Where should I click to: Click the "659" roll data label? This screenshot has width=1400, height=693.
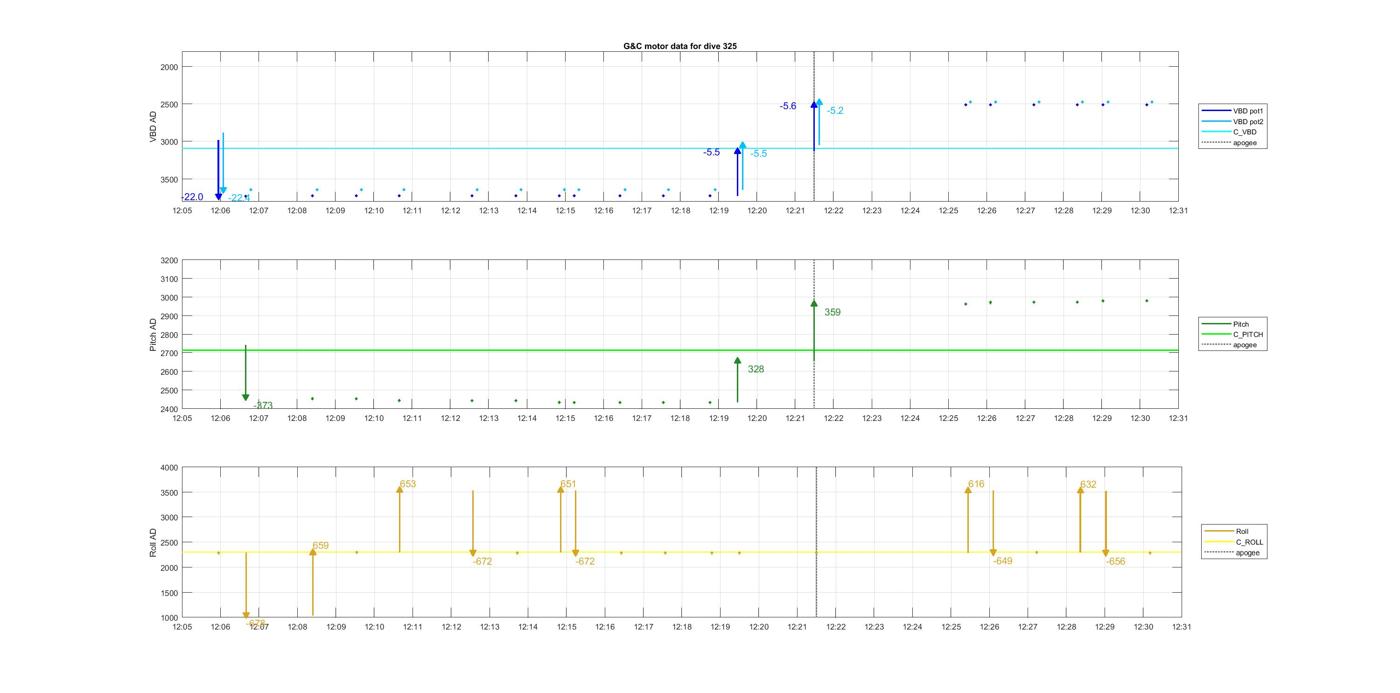(x=320, y=546)
